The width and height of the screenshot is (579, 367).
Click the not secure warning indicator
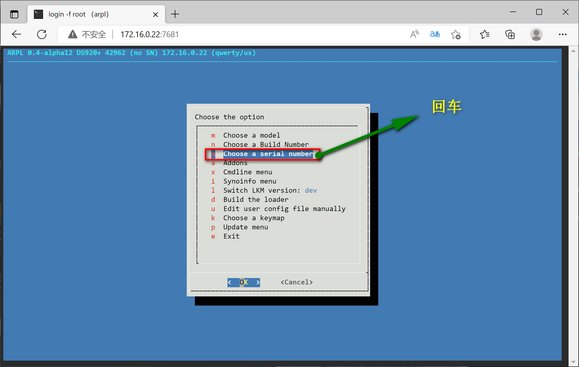click(87, 34)
